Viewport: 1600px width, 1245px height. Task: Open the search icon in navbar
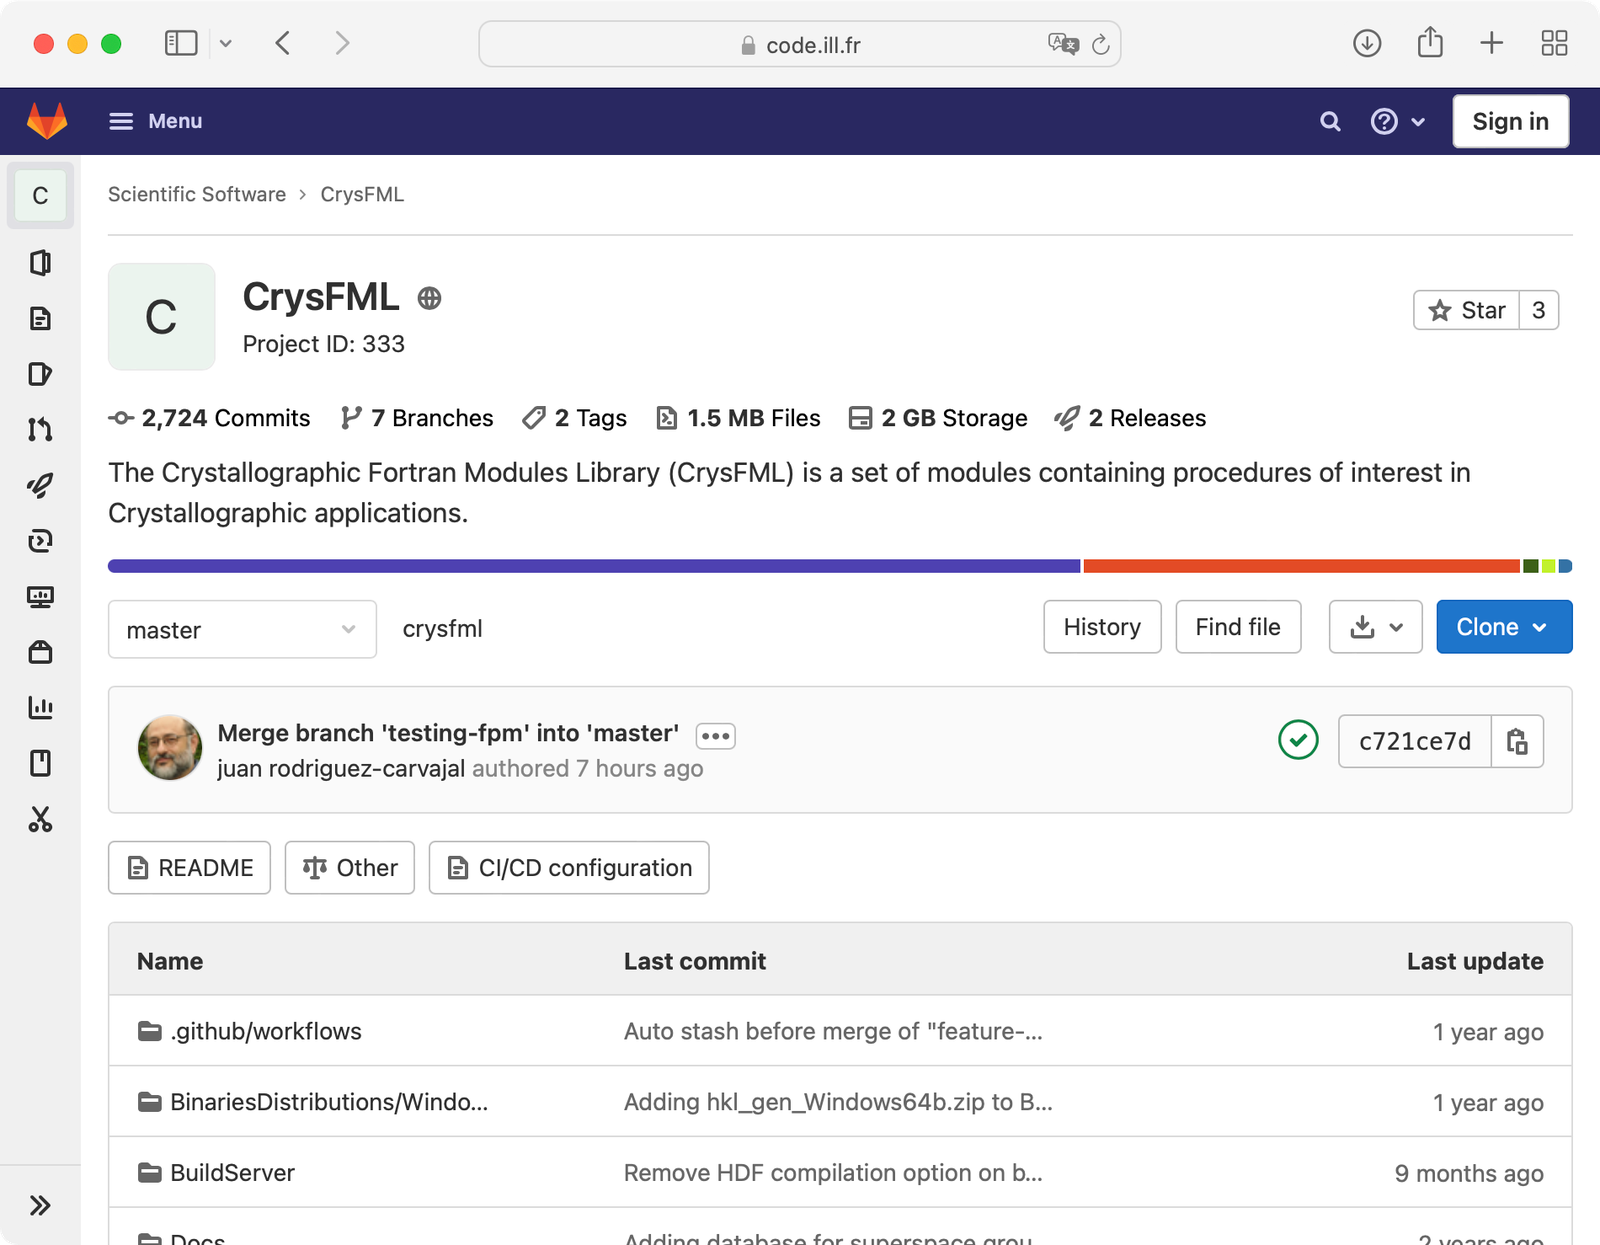(1330, 121)
